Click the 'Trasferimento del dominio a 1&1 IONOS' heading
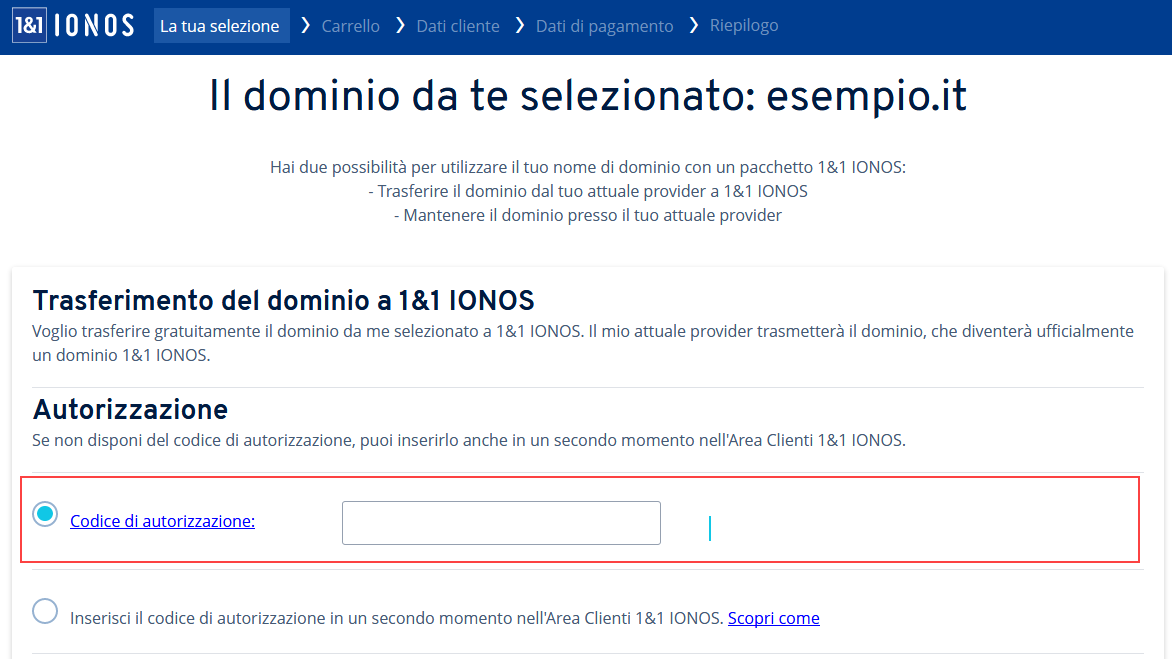The width and height of the screenshot is (1172, 659). 283,300
